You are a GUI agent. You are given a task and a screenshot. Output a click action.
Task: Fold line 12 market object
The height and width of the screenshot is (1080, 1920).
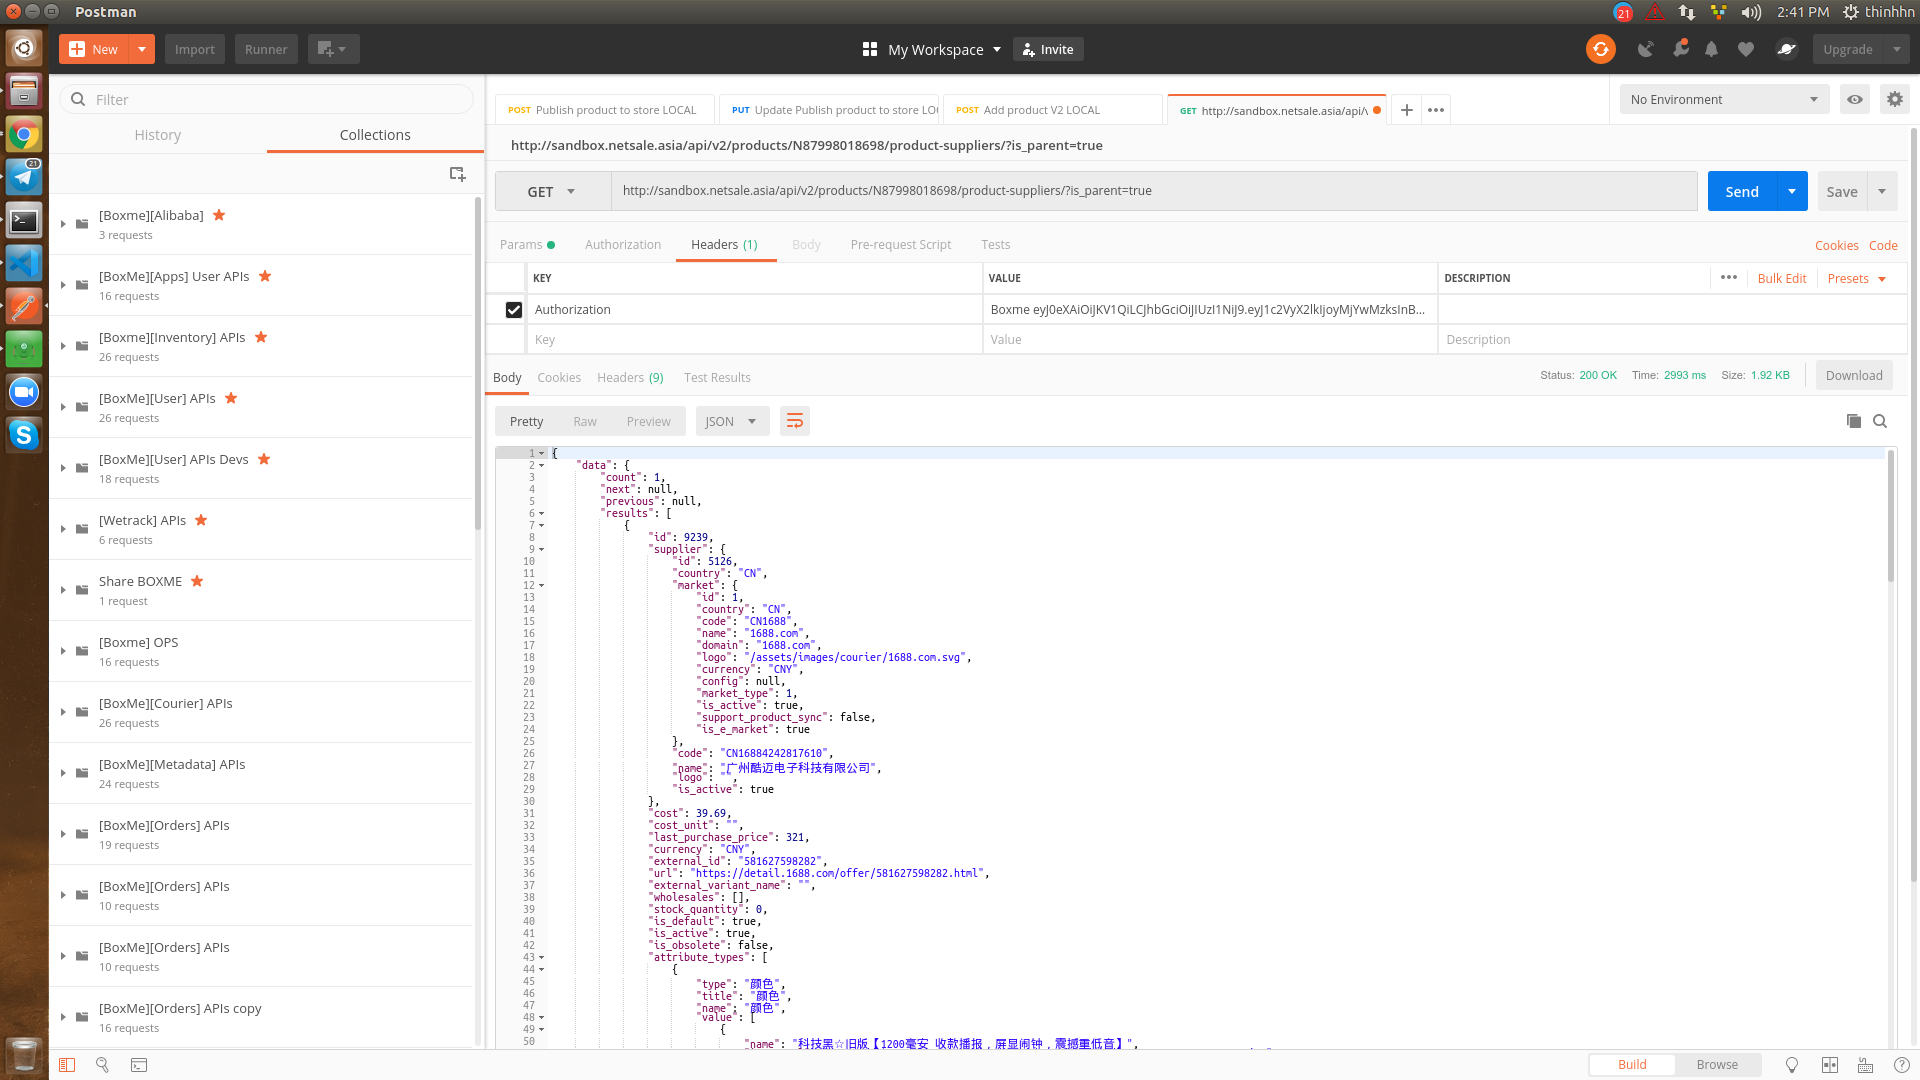[542, 585]
